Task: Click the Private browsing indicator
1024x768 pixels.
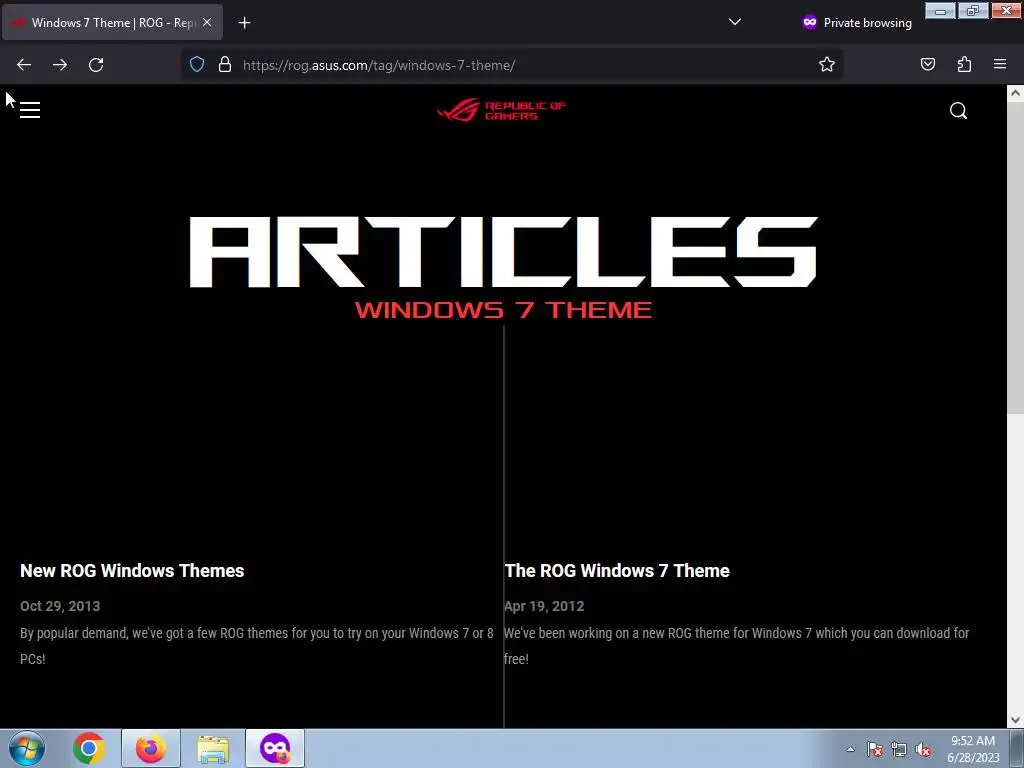Action: coord(857,23)
